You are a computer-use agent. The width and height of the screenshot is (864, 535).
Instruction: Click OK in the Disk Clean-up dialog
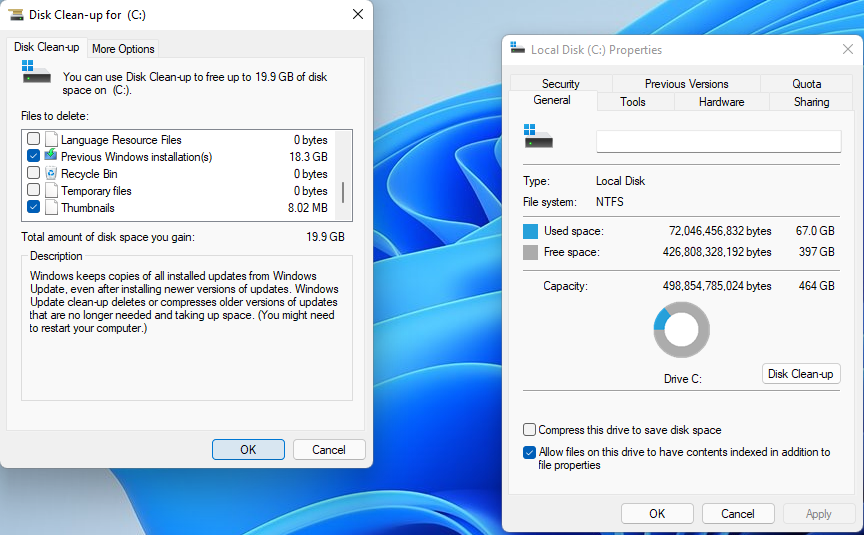click(249, 450)
